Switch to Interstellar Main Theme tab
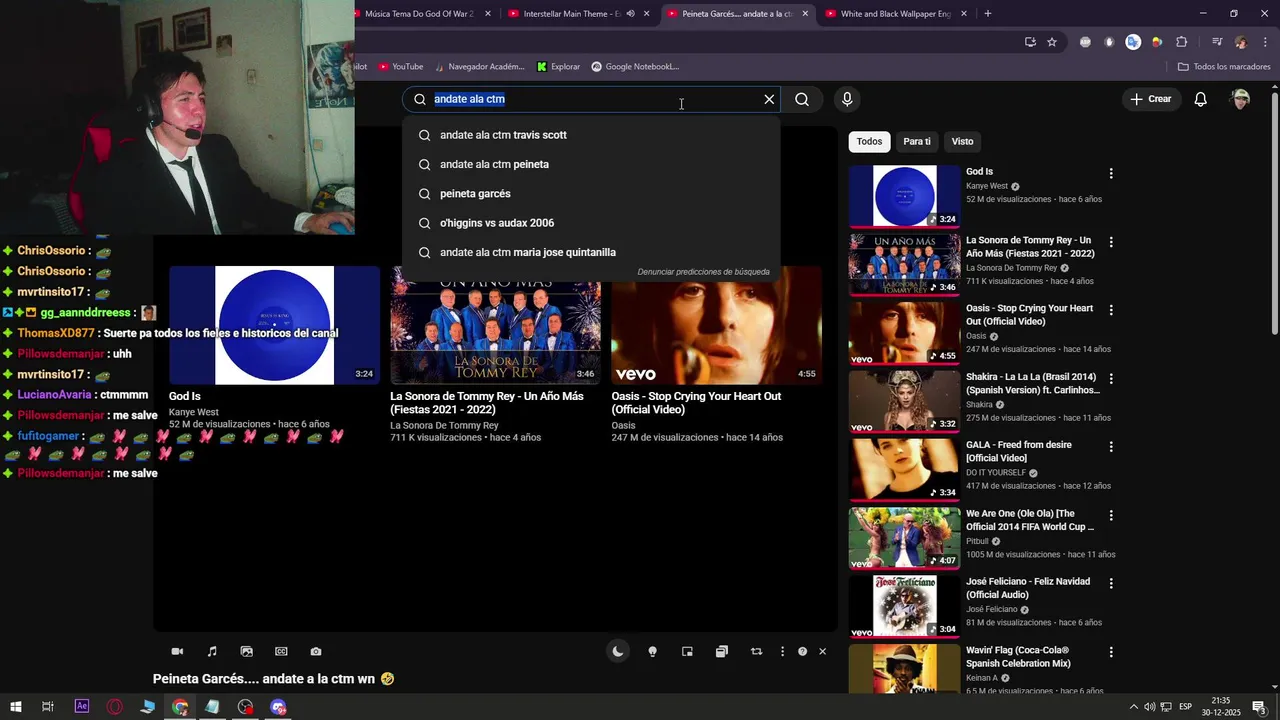Image resolution: width=1280 pixels, height=720 pixels. (576, 14)
